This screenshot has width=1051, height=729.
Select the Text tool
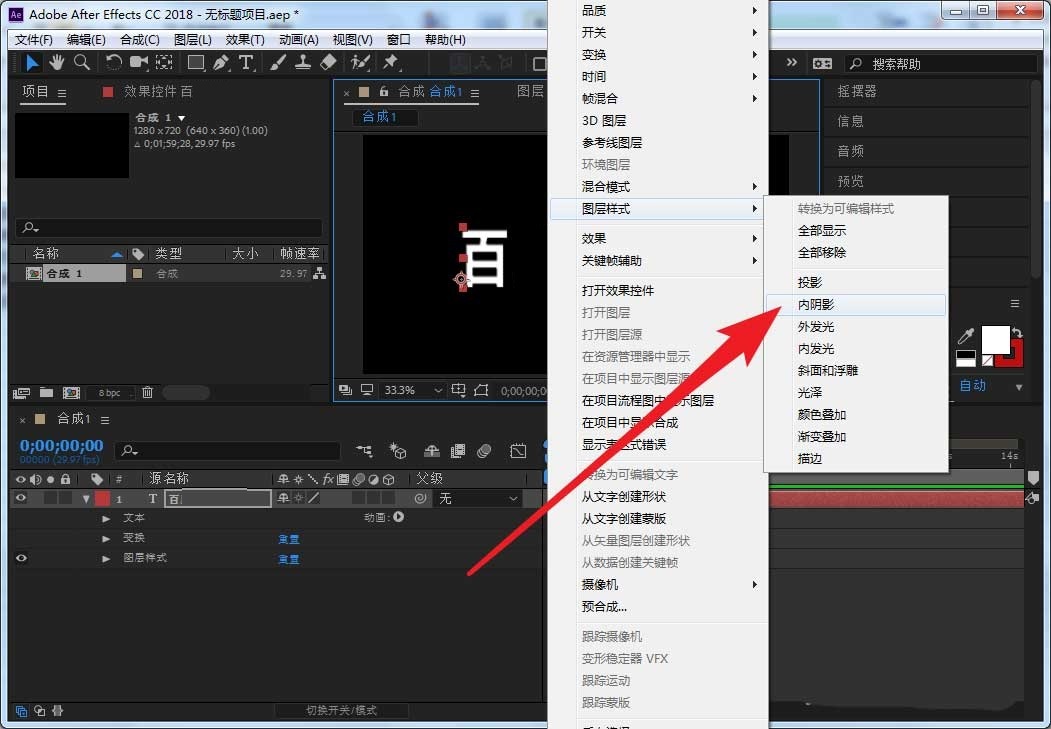(246, 64)
